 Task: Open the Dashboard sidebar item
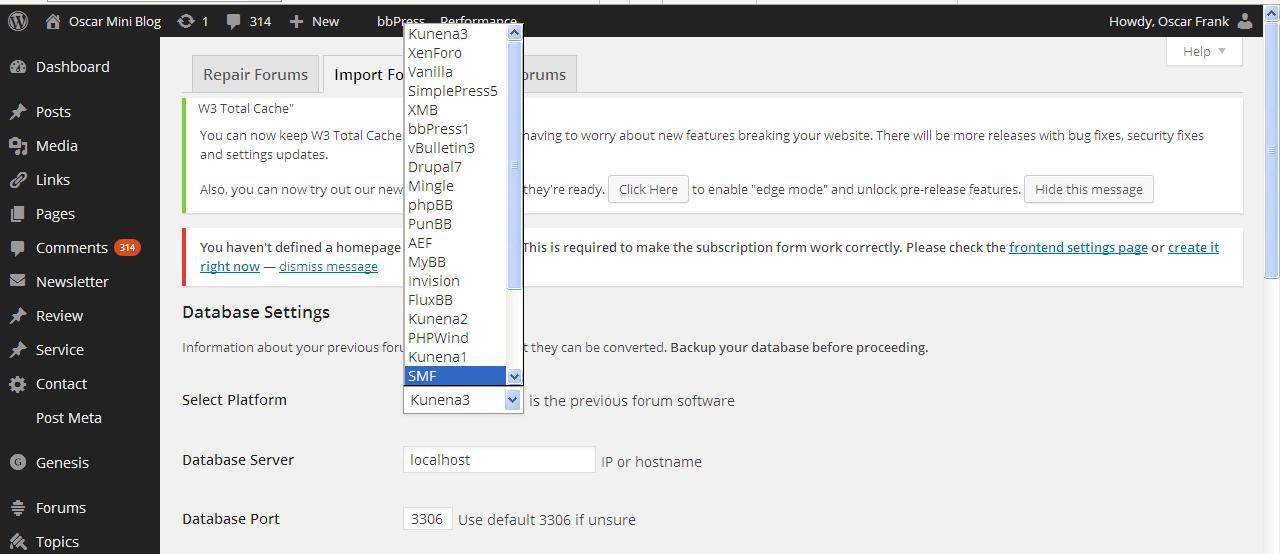72,67
